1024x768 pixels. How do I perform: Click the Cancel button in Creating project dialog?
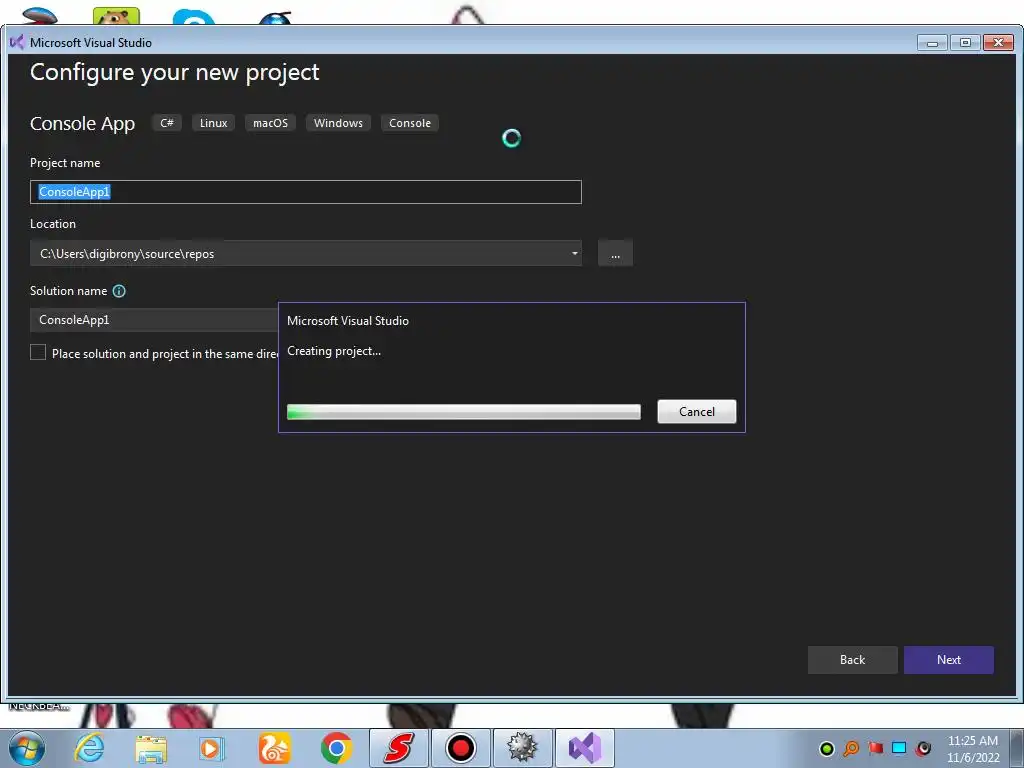coord(696,411)
